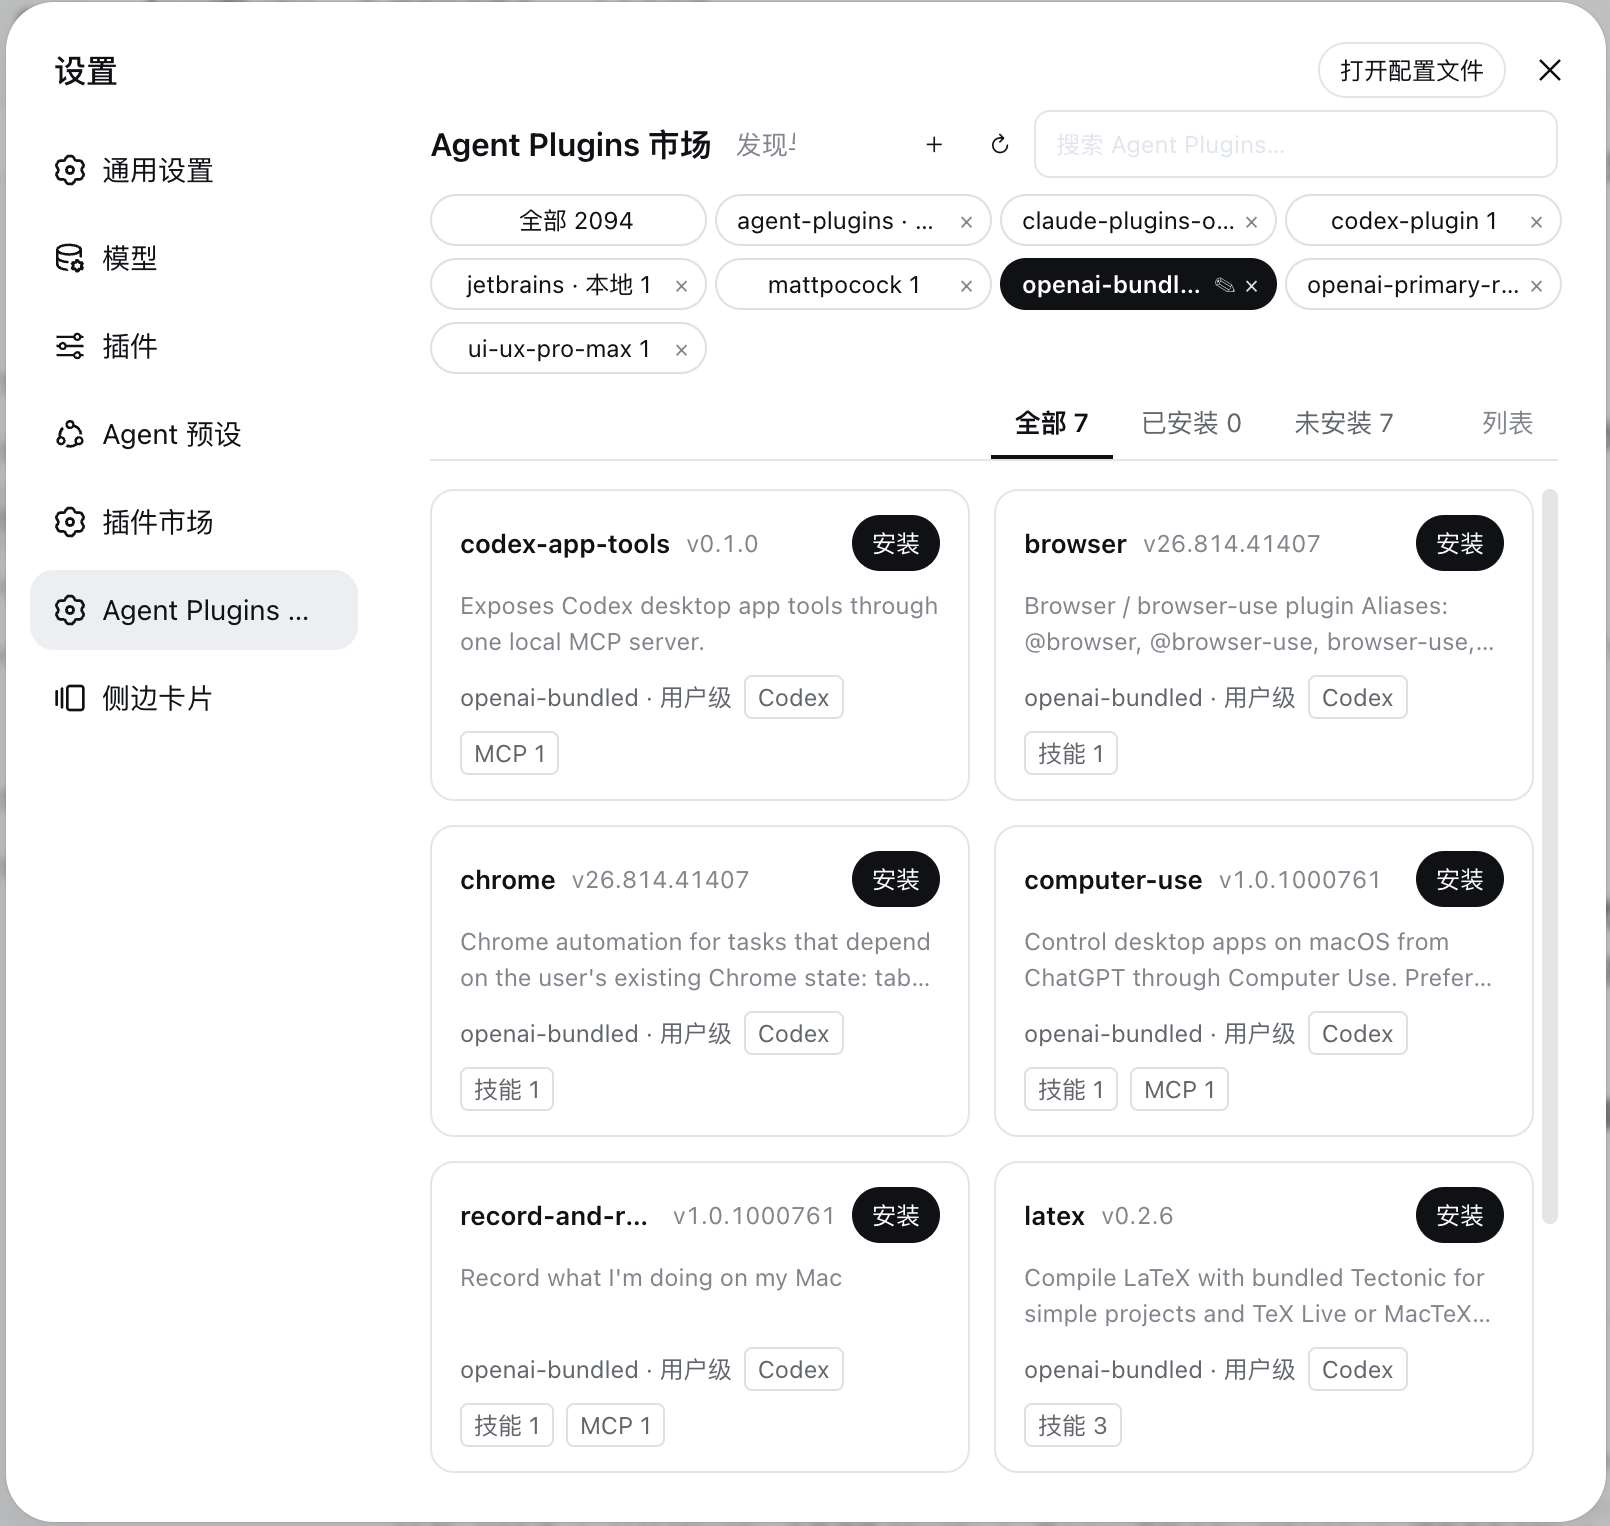The width and height of the screenshot is (1610, 1526).
Task: Filter by jetbrains · 本地 1 chip
Action: [559, 285]
